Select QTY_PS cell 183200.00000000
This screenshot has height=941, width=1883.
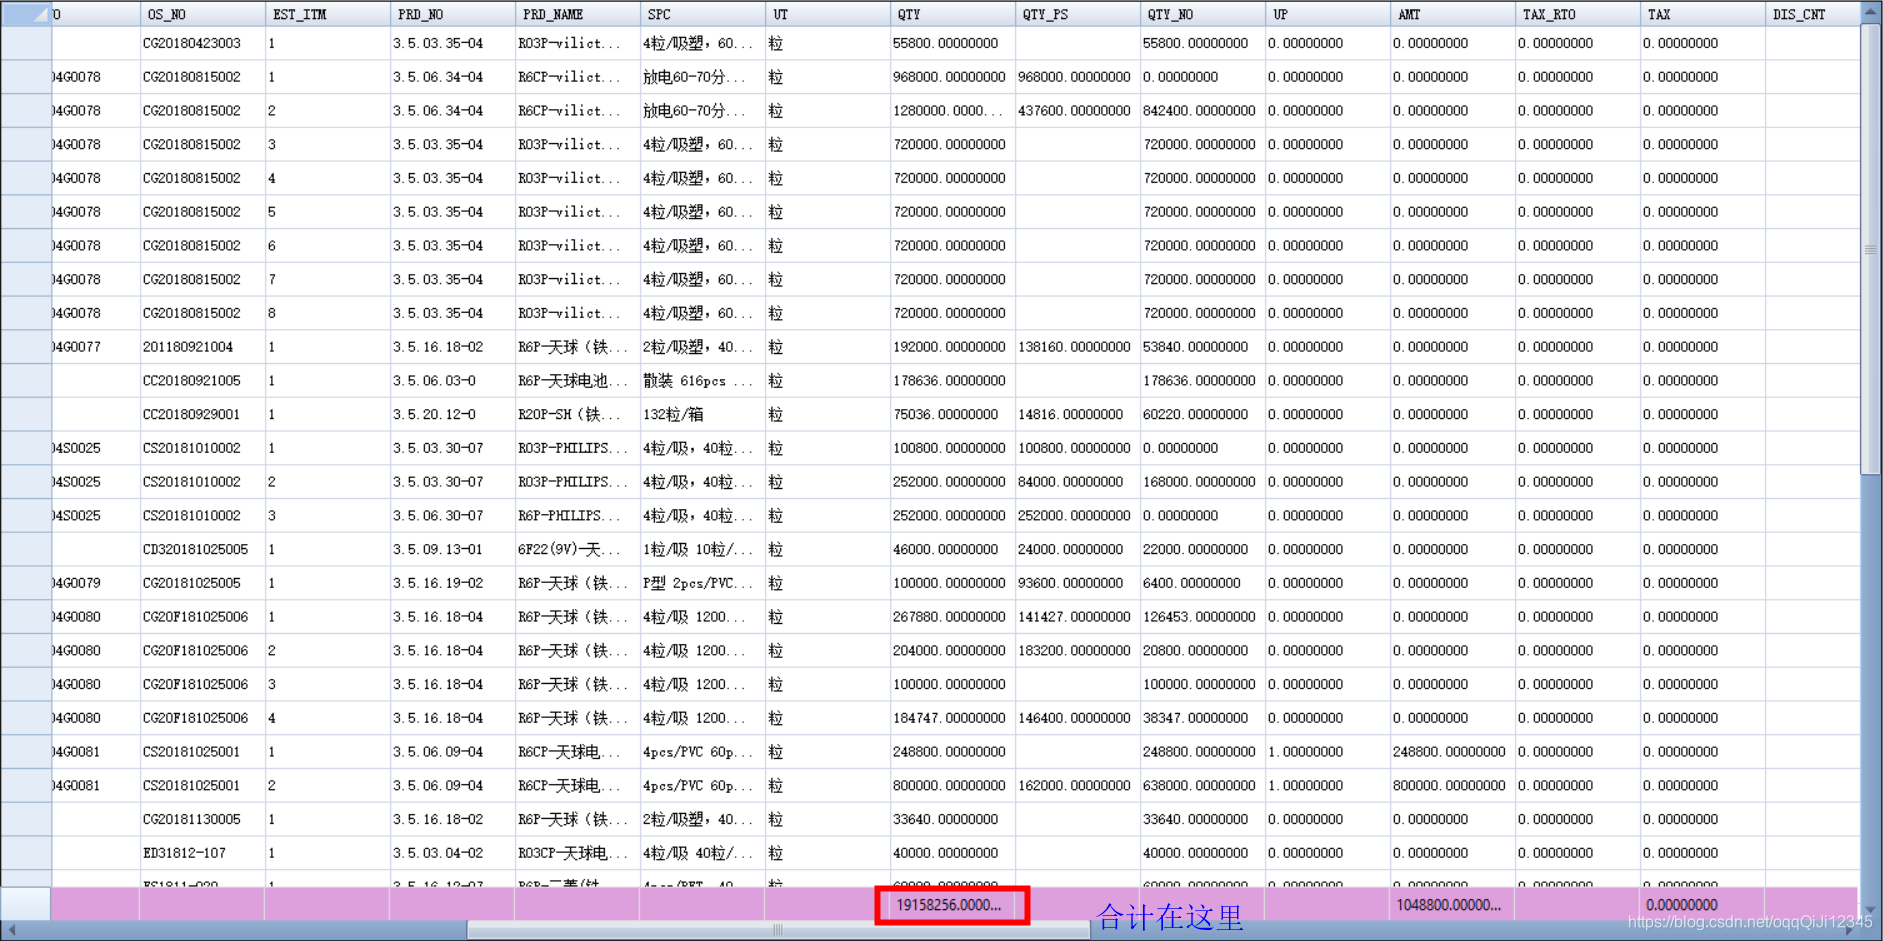[x=1077, y=650]
